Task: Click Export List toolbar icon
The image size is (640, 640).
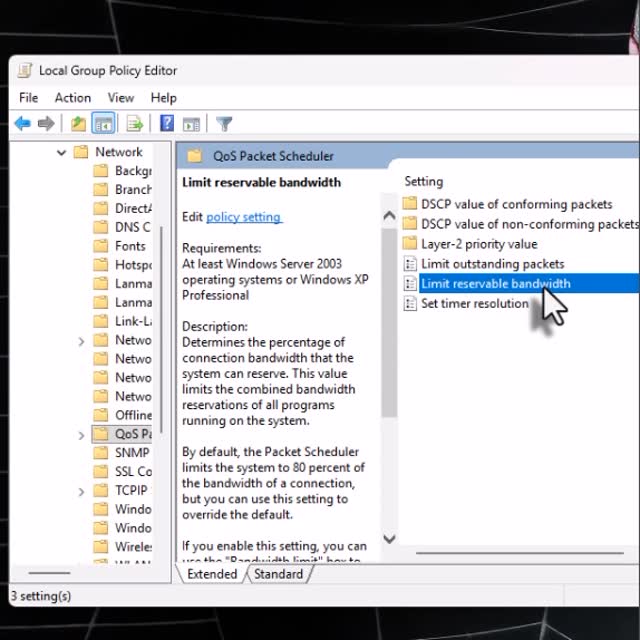Action: [135, 123]
